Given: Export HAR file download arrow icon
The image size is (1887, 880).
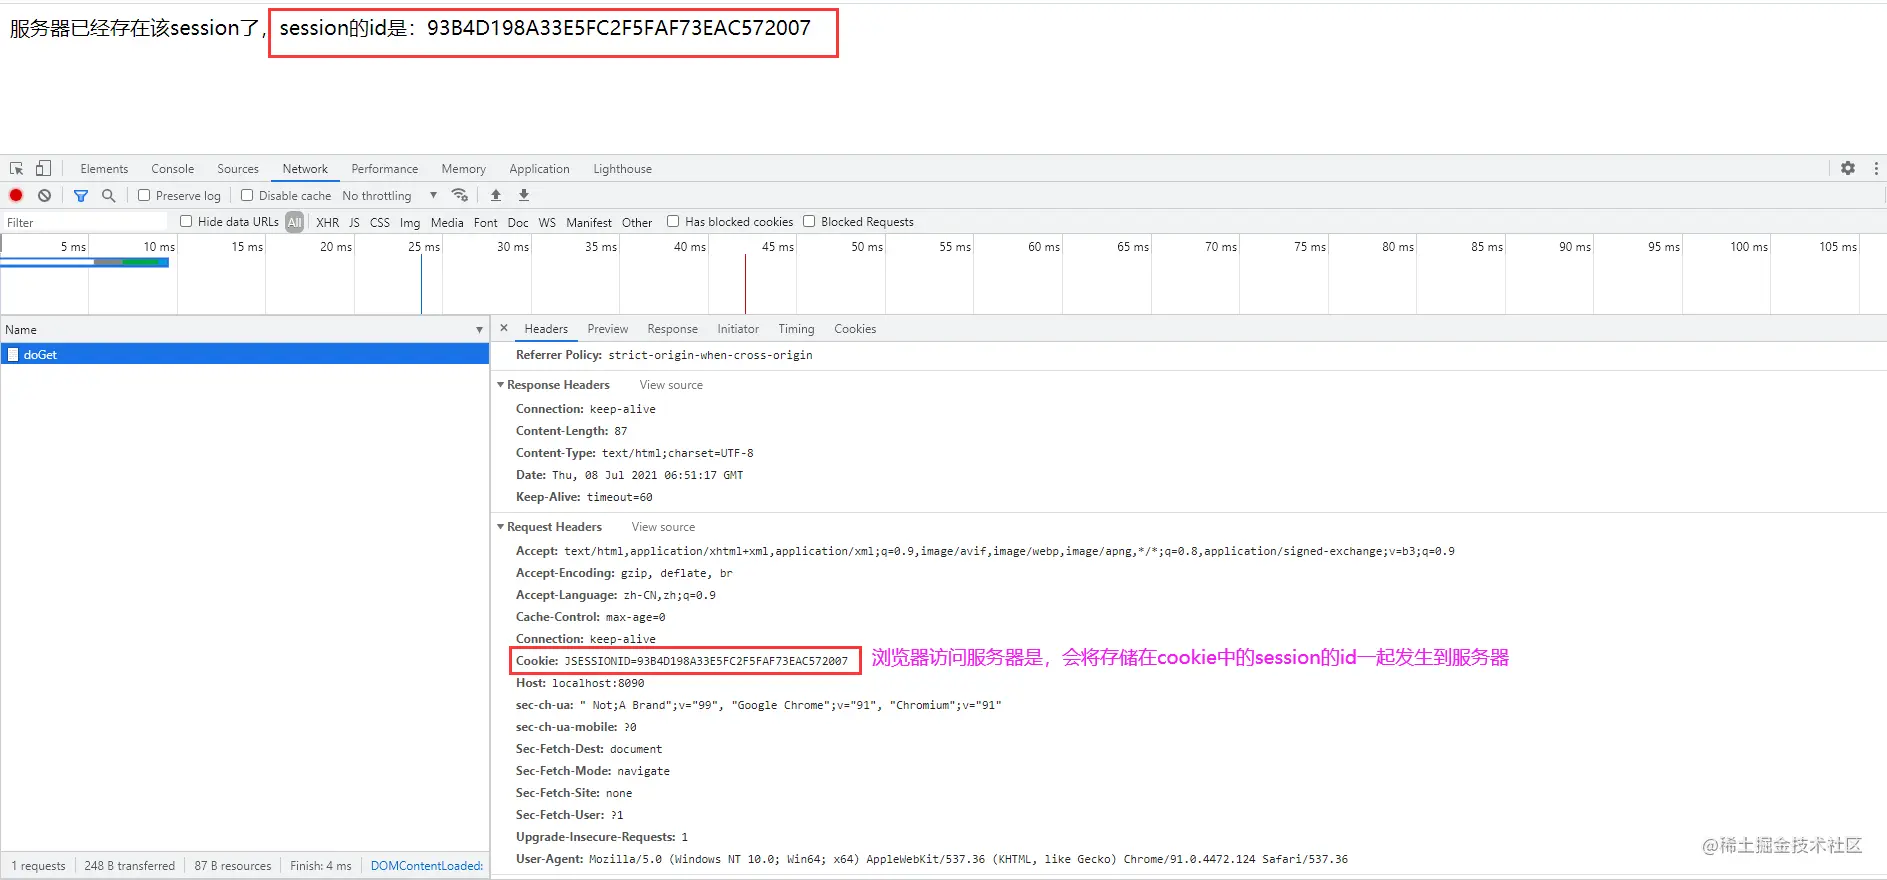Looking at the screenshot, I should pyautogui.click(x=524, y=195).
